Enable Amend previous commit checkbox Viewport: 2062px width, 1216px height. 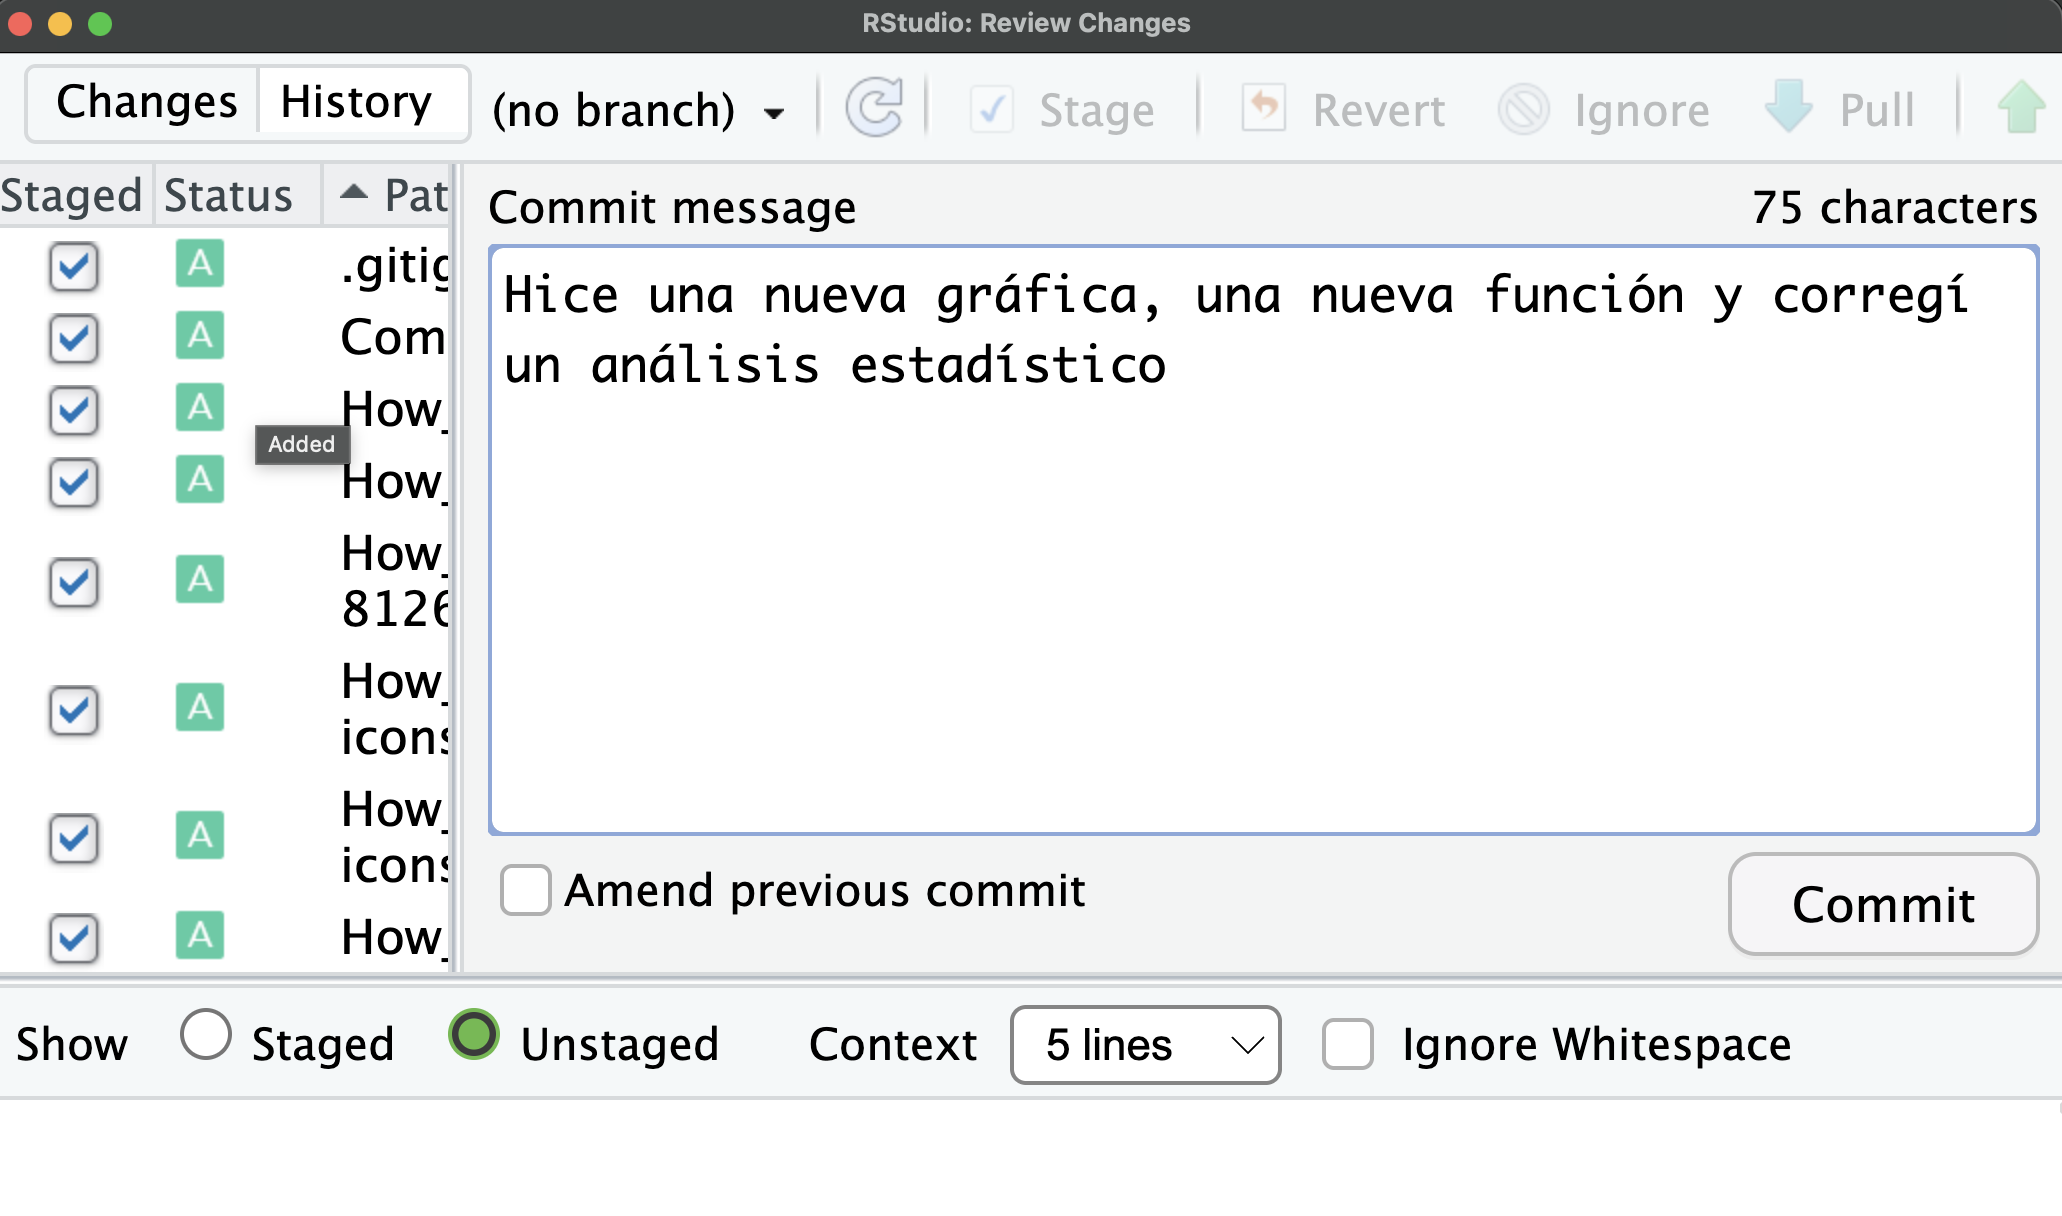coord(526,890)
